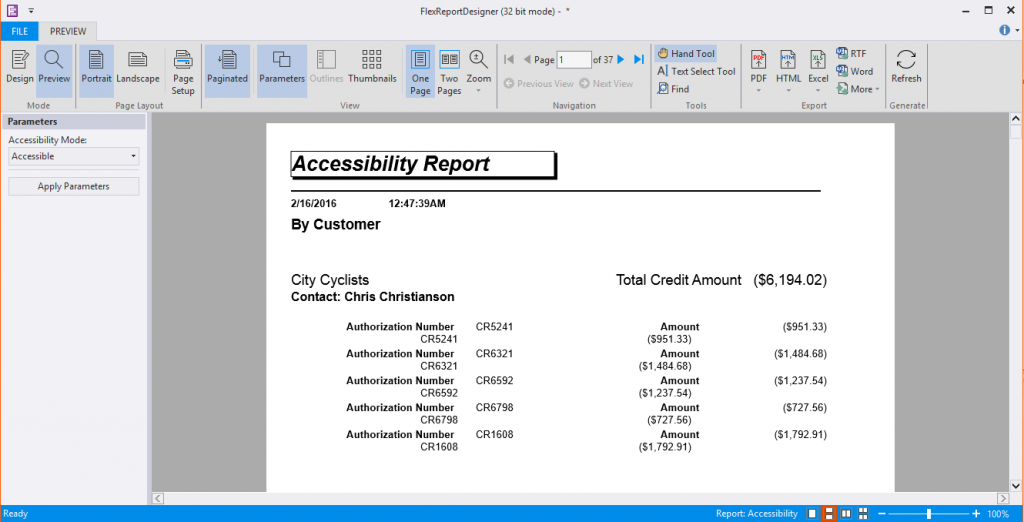Open the info help icon
The height and width of the screenshot is (522, 1024).
pos(1004,30)
